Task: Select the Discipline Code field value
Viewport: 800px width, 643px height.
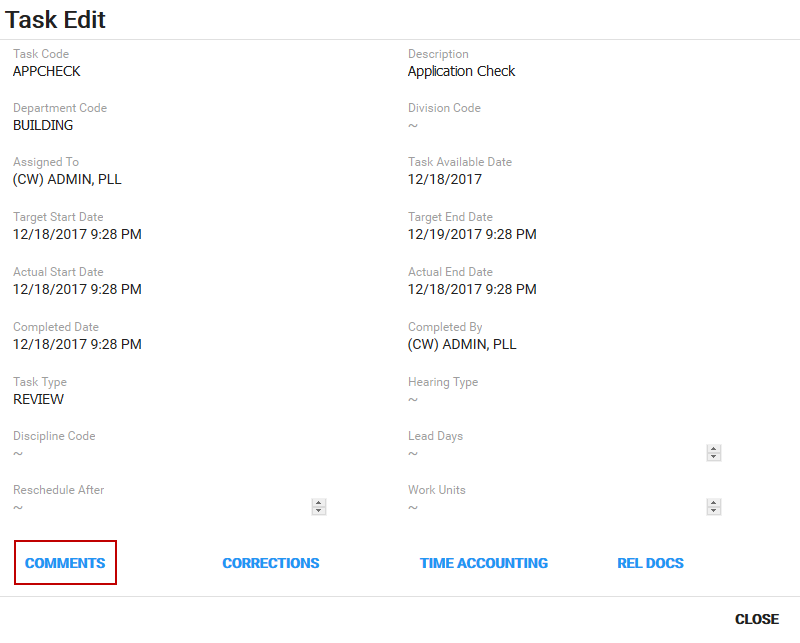Action: 18,454
